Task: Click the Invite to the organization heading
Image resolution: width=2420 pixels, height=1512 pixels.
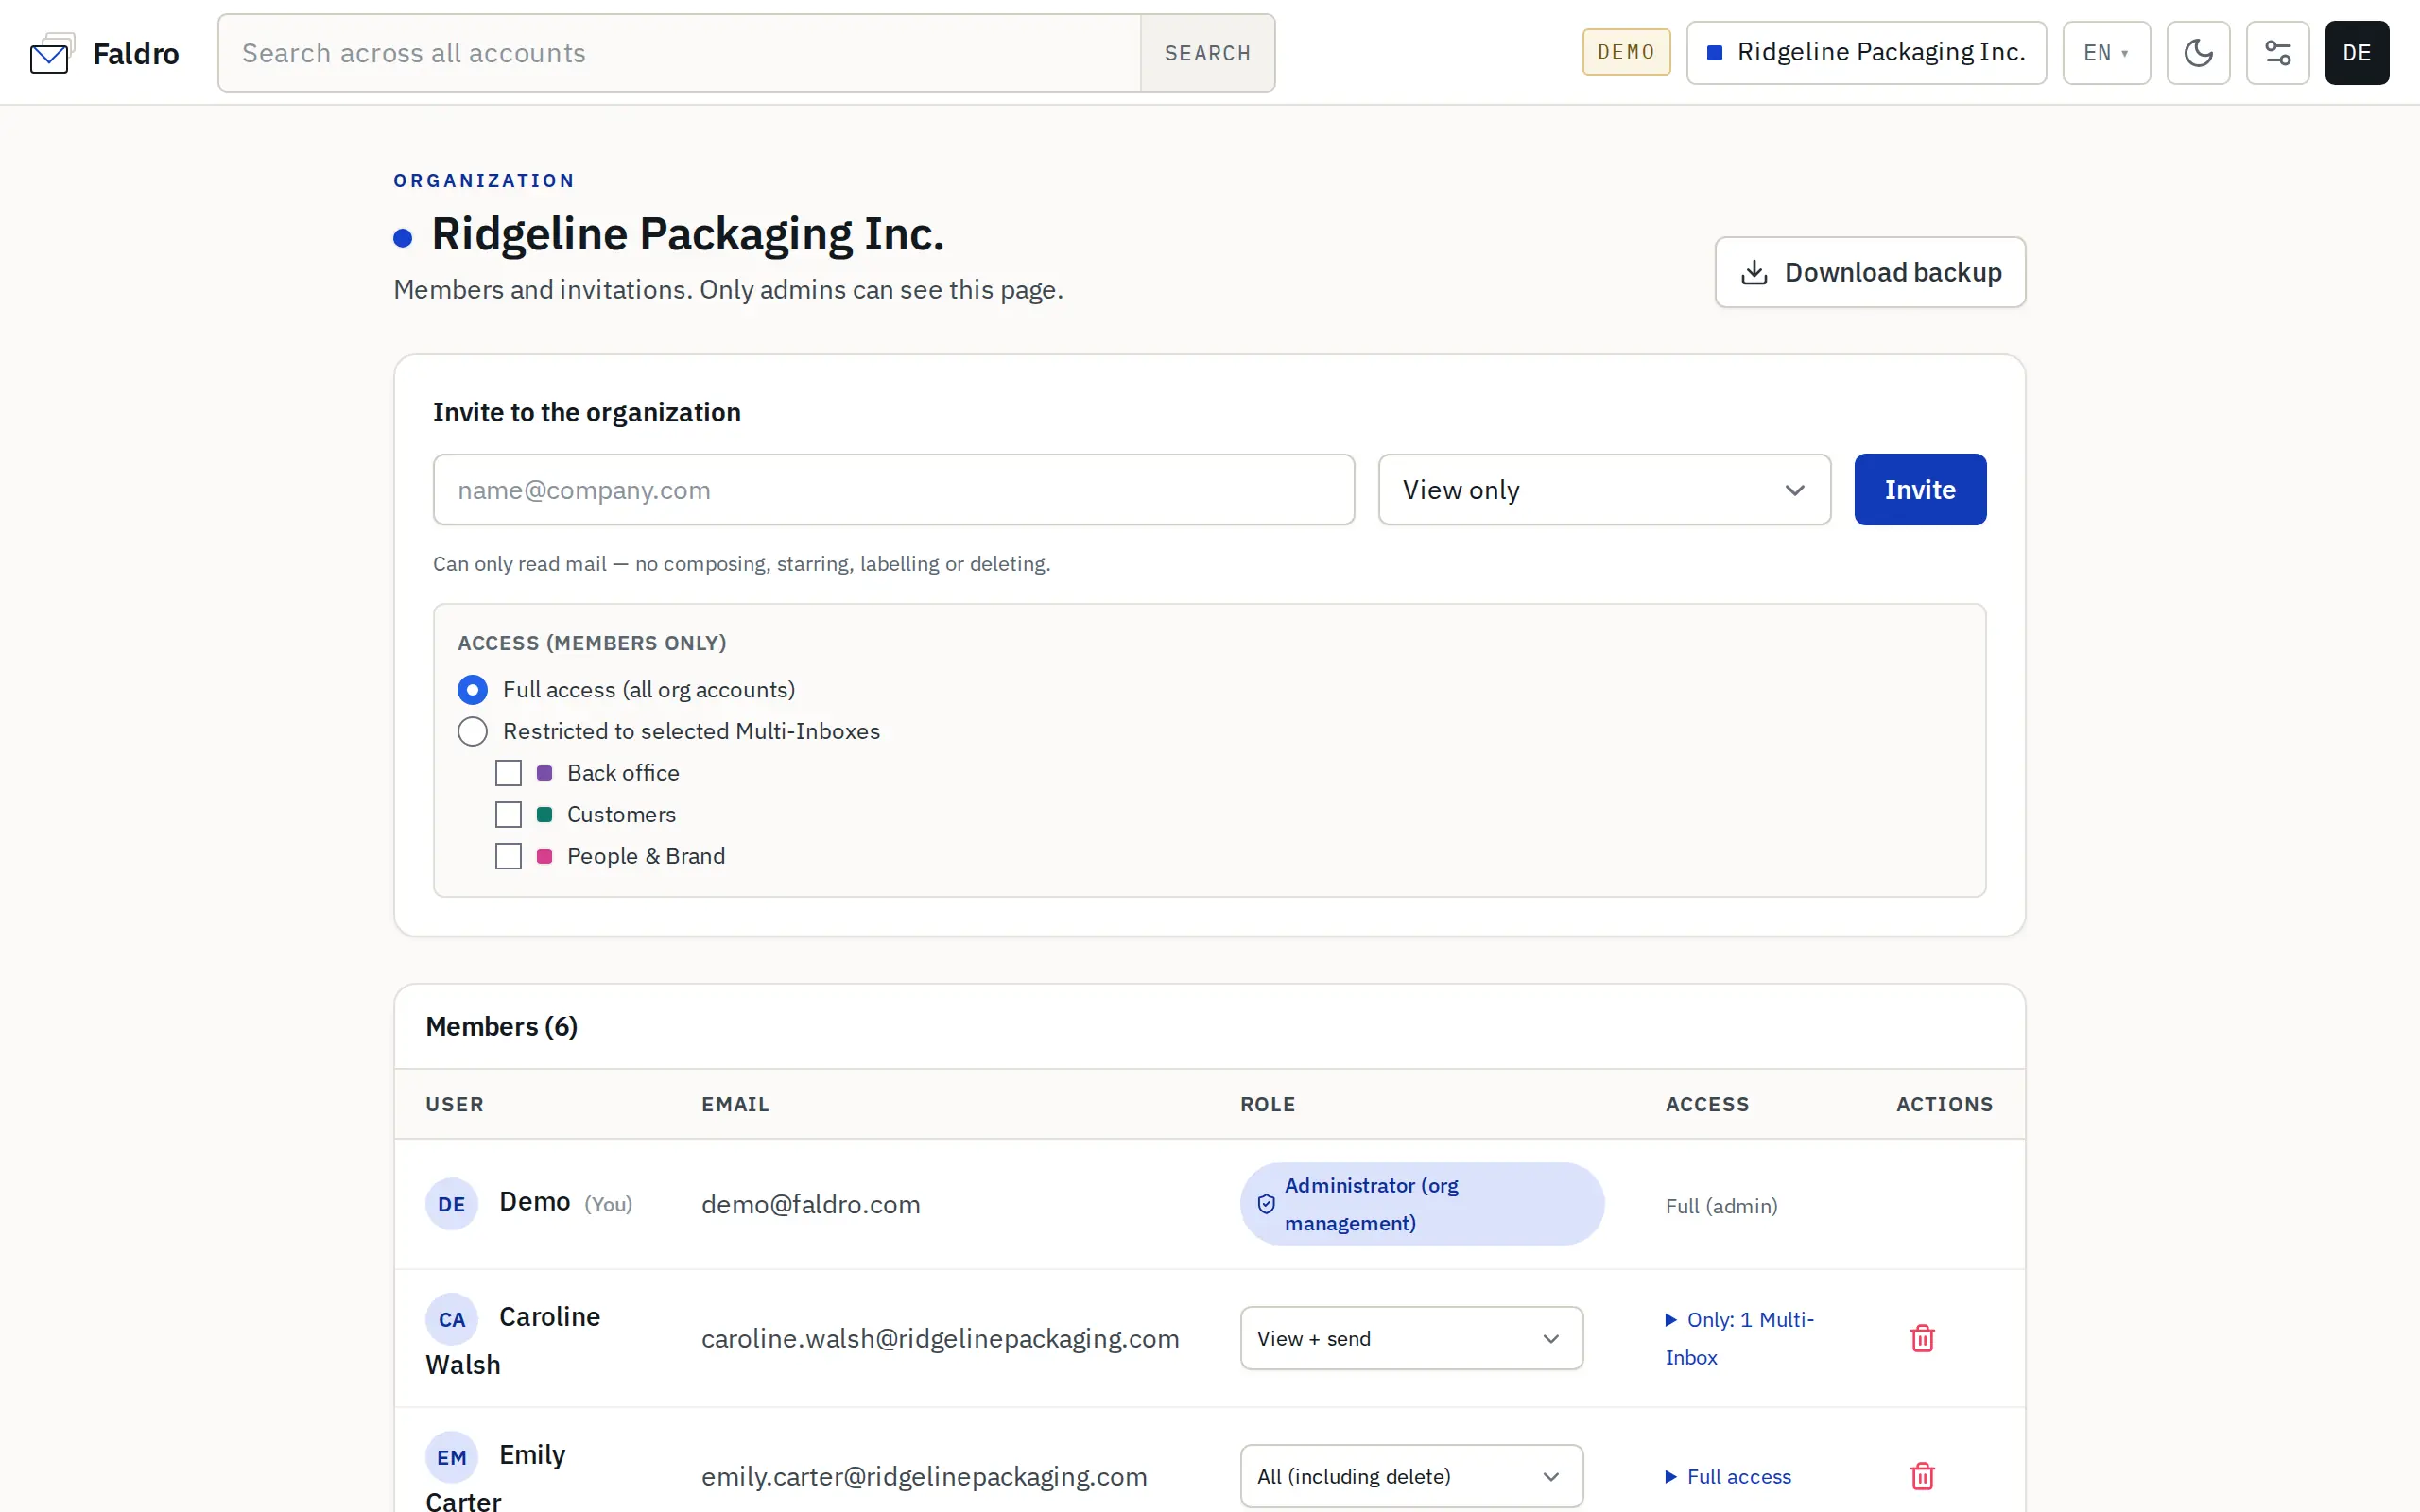Action: click(586, 412)
